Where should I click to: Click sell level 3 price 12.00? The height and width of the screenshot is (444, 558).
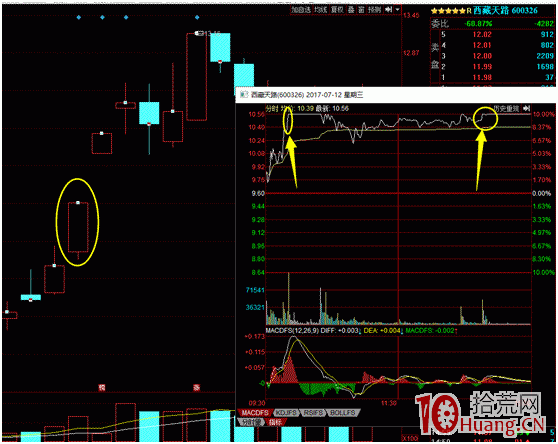[482, 56]
